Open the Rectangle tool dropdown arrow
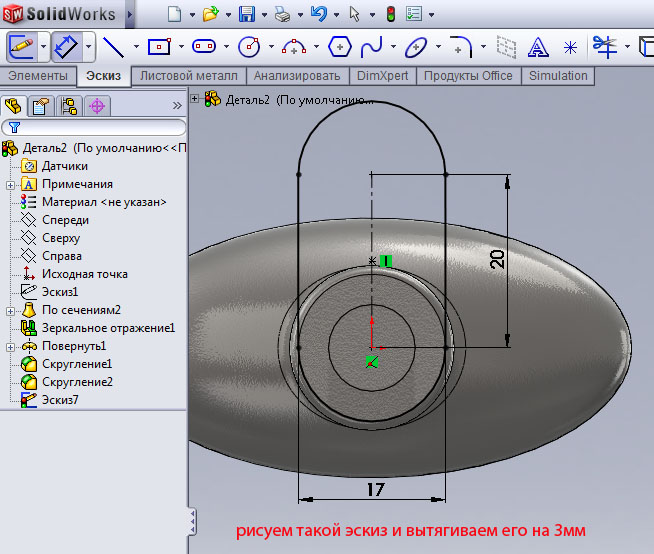Image resolution: width=654 pixels, height=554 pixels. click(181, 47)
